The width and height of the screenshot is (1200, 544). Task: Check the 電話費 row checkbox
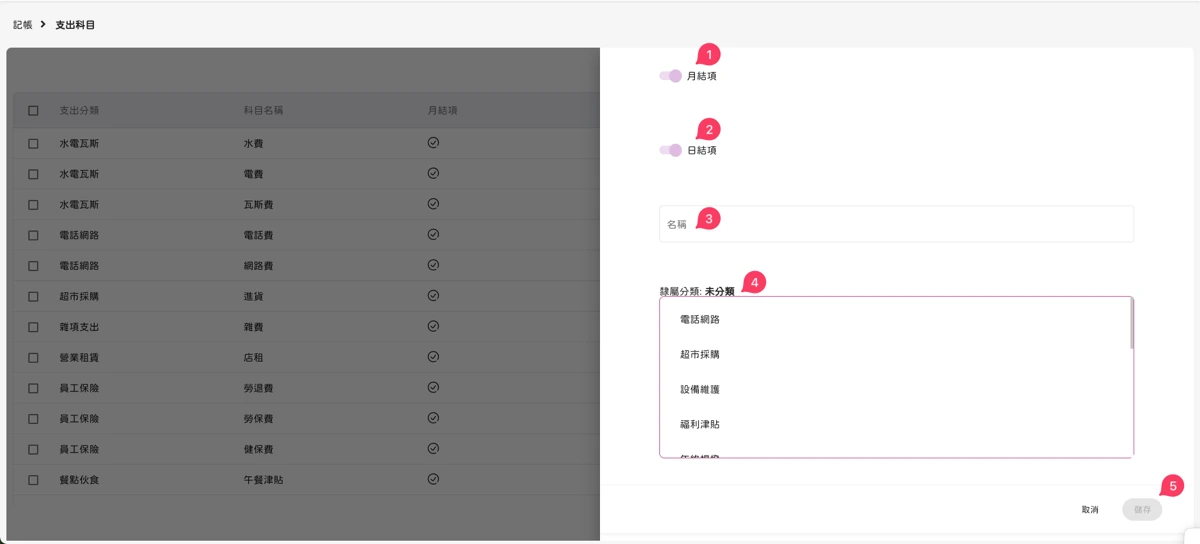(33, 236)
